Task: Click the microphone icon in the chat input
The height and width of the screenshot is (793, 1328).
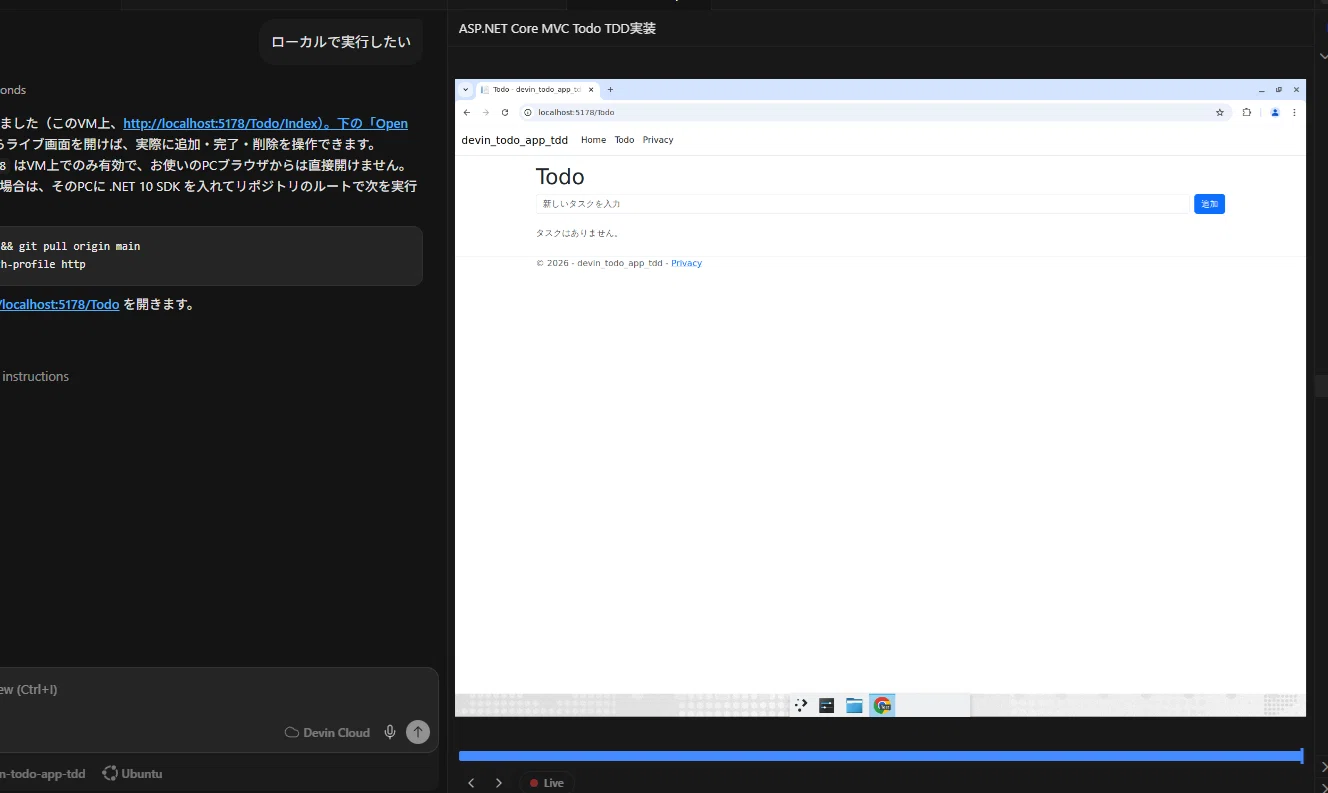Action: tap(390, 732)
